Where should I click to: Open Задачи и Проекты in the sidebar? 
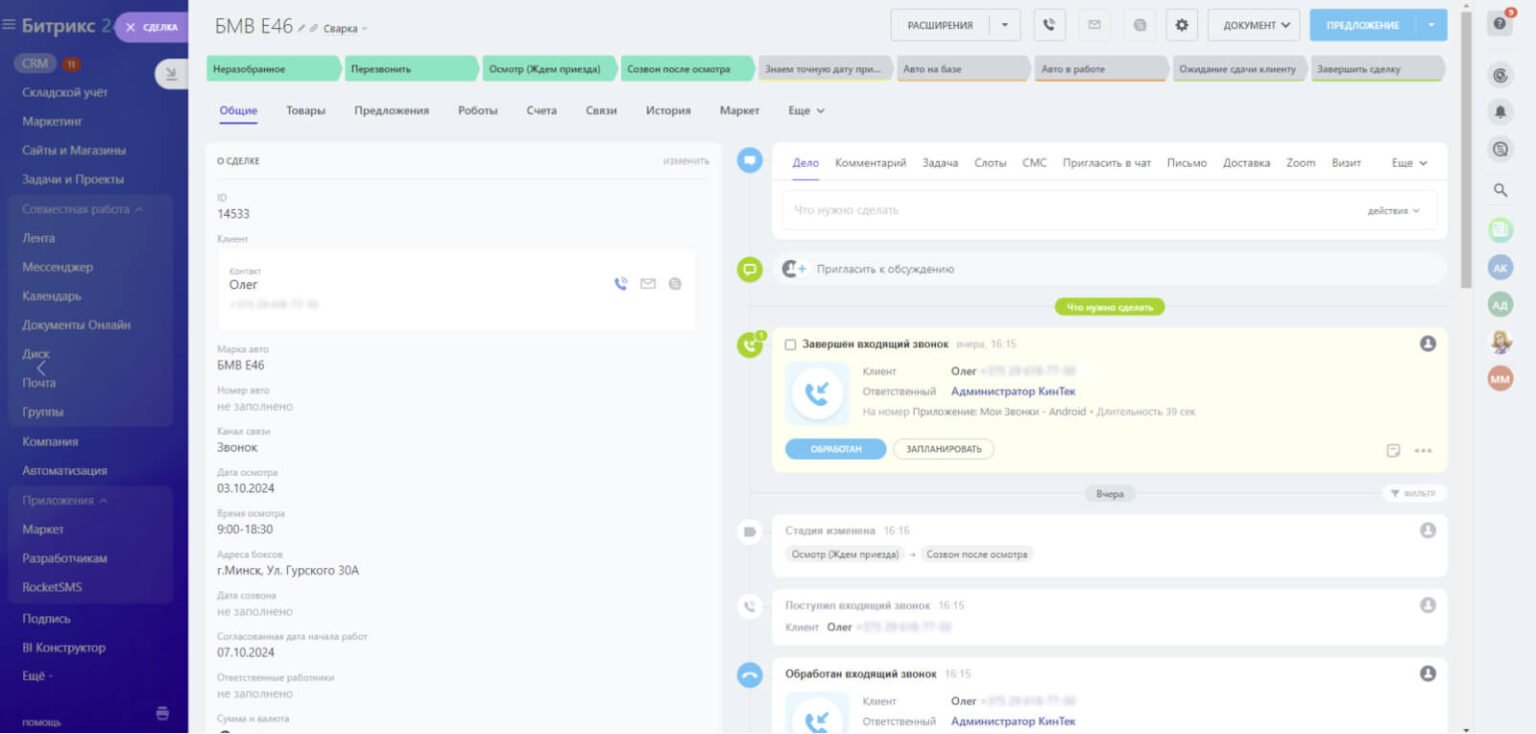pyautogui.click(x=73, y=180)
